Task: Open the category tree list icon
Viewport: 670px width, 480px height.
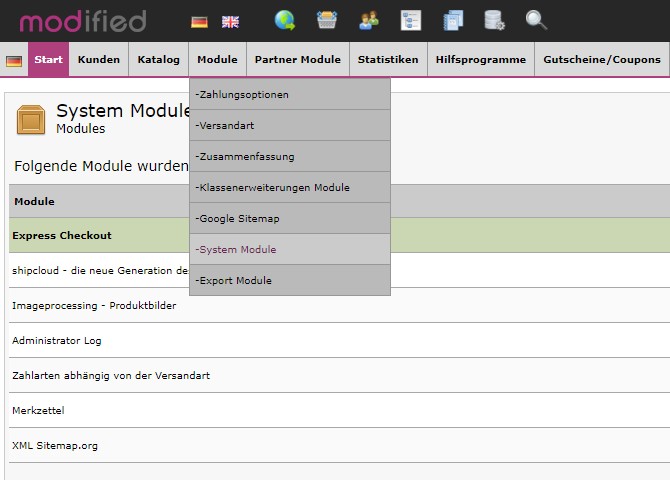Action: click(411, 21)
